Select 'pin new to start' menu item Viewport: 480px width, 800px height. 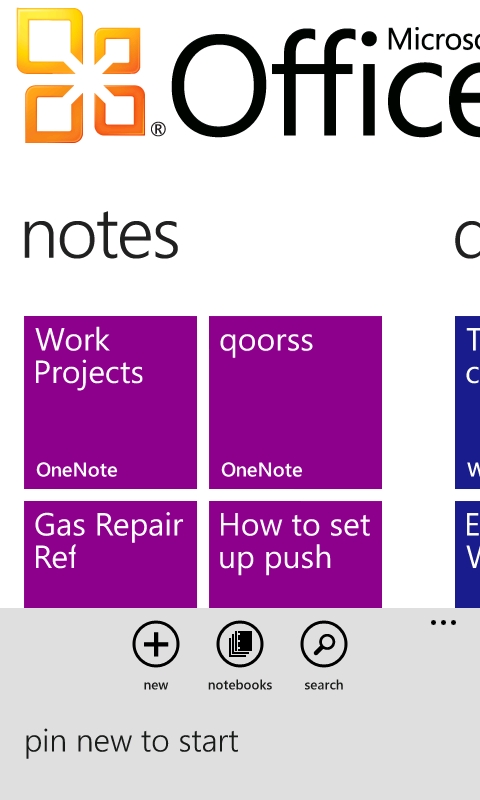pos(132,742)
